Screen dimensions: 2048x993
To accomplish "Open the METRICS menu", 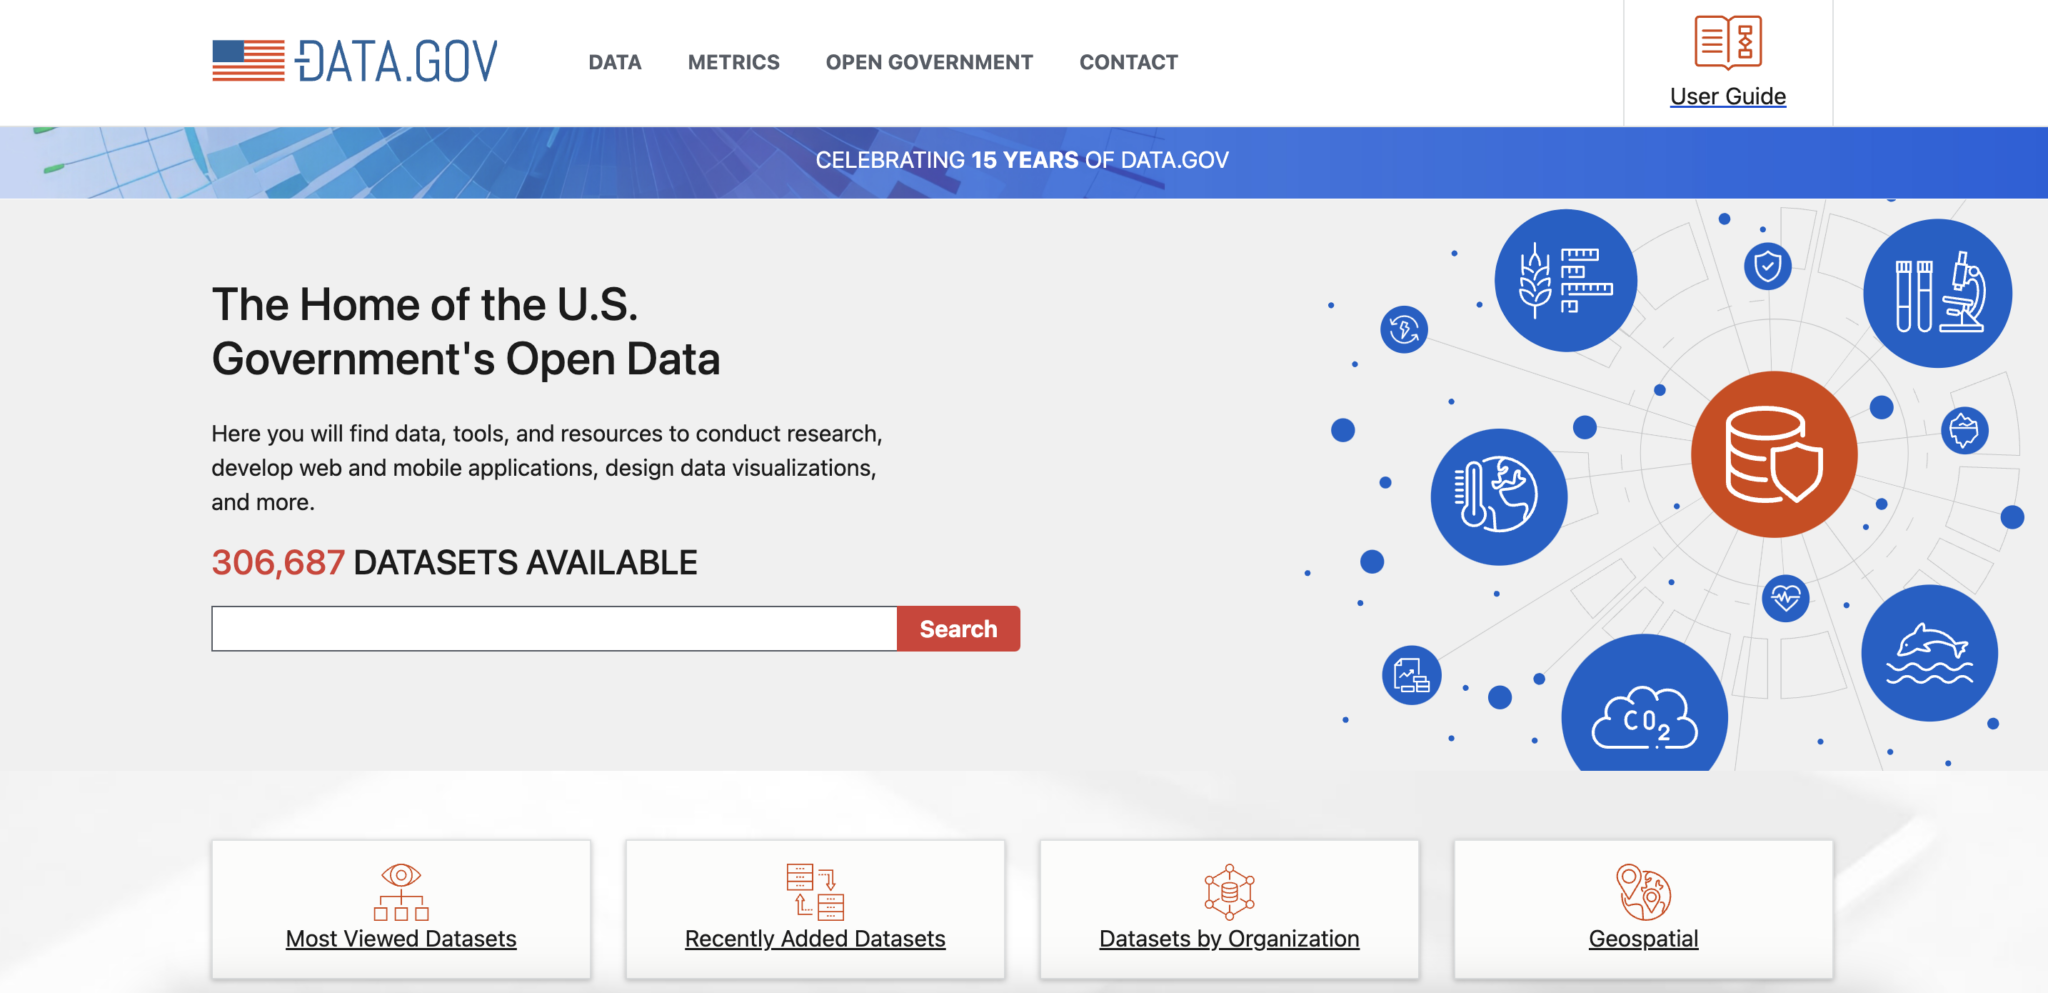I will pos(733,62).
